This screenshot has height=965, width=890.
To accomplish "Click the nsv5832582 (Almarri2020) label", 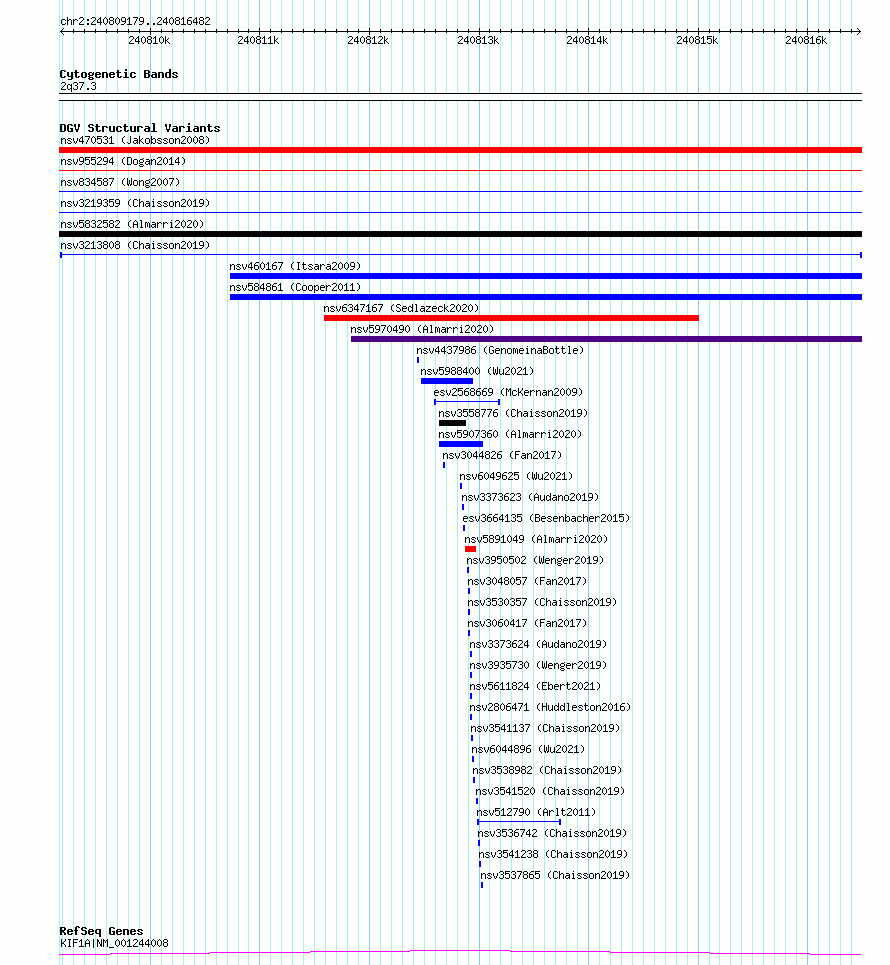I will [132, 224].
